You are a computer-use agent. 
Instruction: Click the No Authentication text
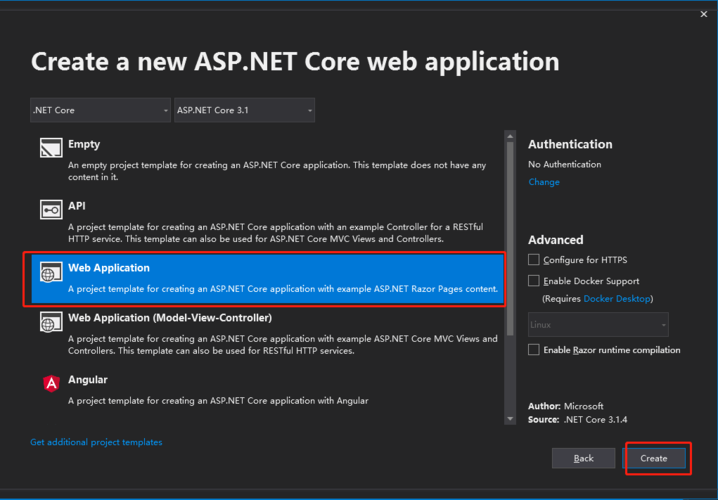(565, 164)
